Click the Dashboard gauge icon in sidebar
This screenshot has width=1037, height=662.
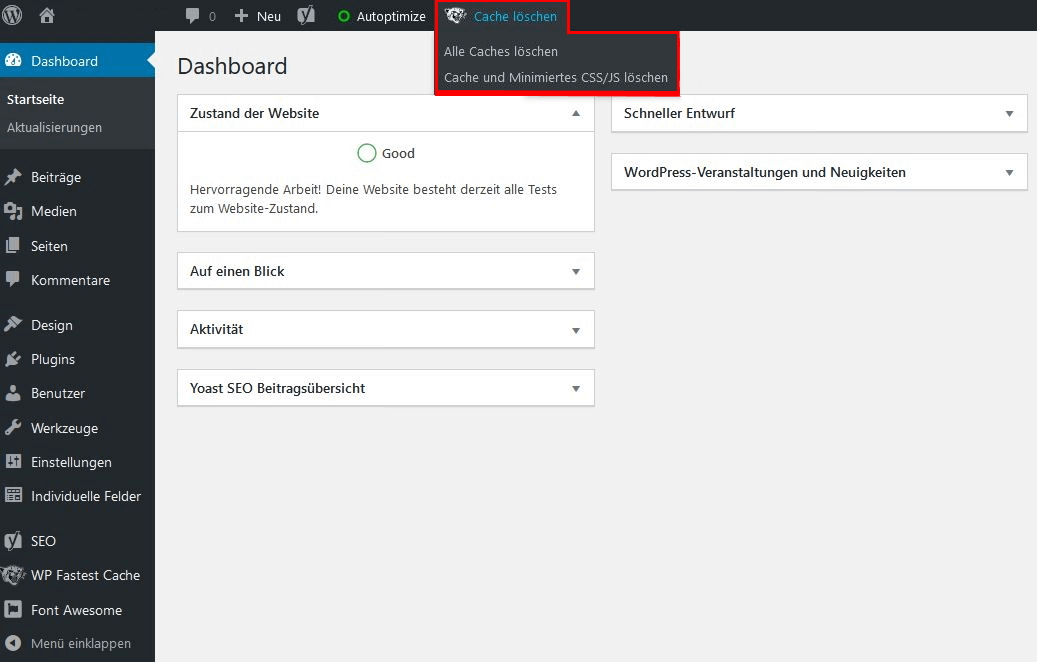point(13,60)
